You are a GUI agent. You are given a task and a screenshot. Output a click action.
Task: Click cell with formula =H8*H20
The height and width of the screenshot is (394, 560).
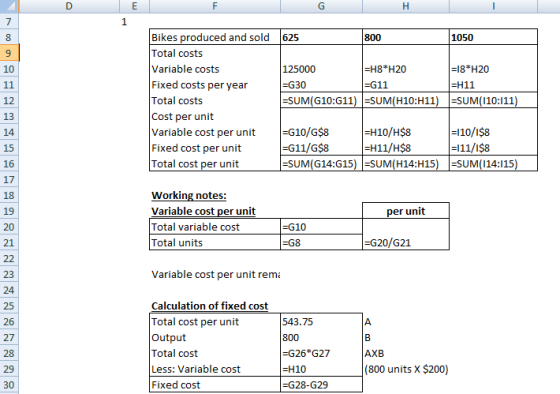point(406,69)
